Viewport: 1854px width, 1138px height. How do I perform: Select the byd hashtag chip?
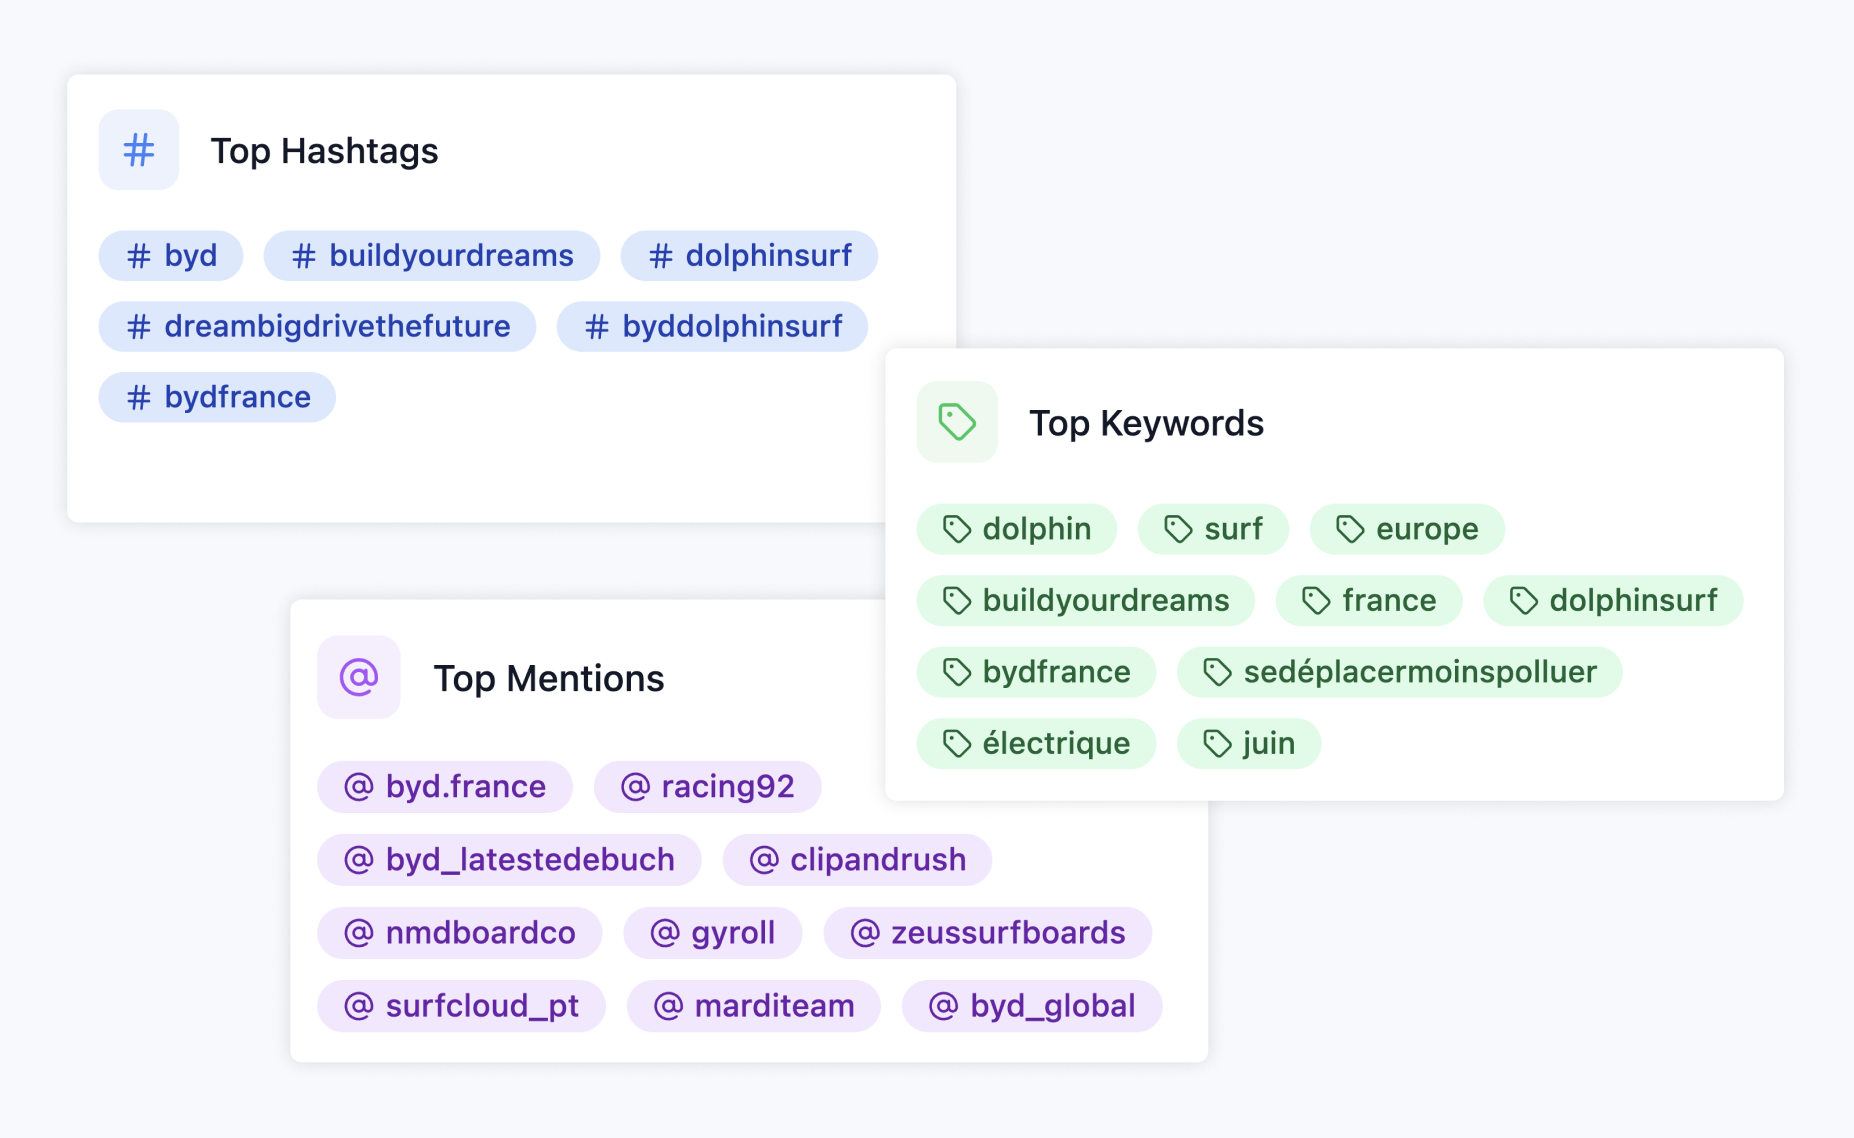(x=171, y=256)
